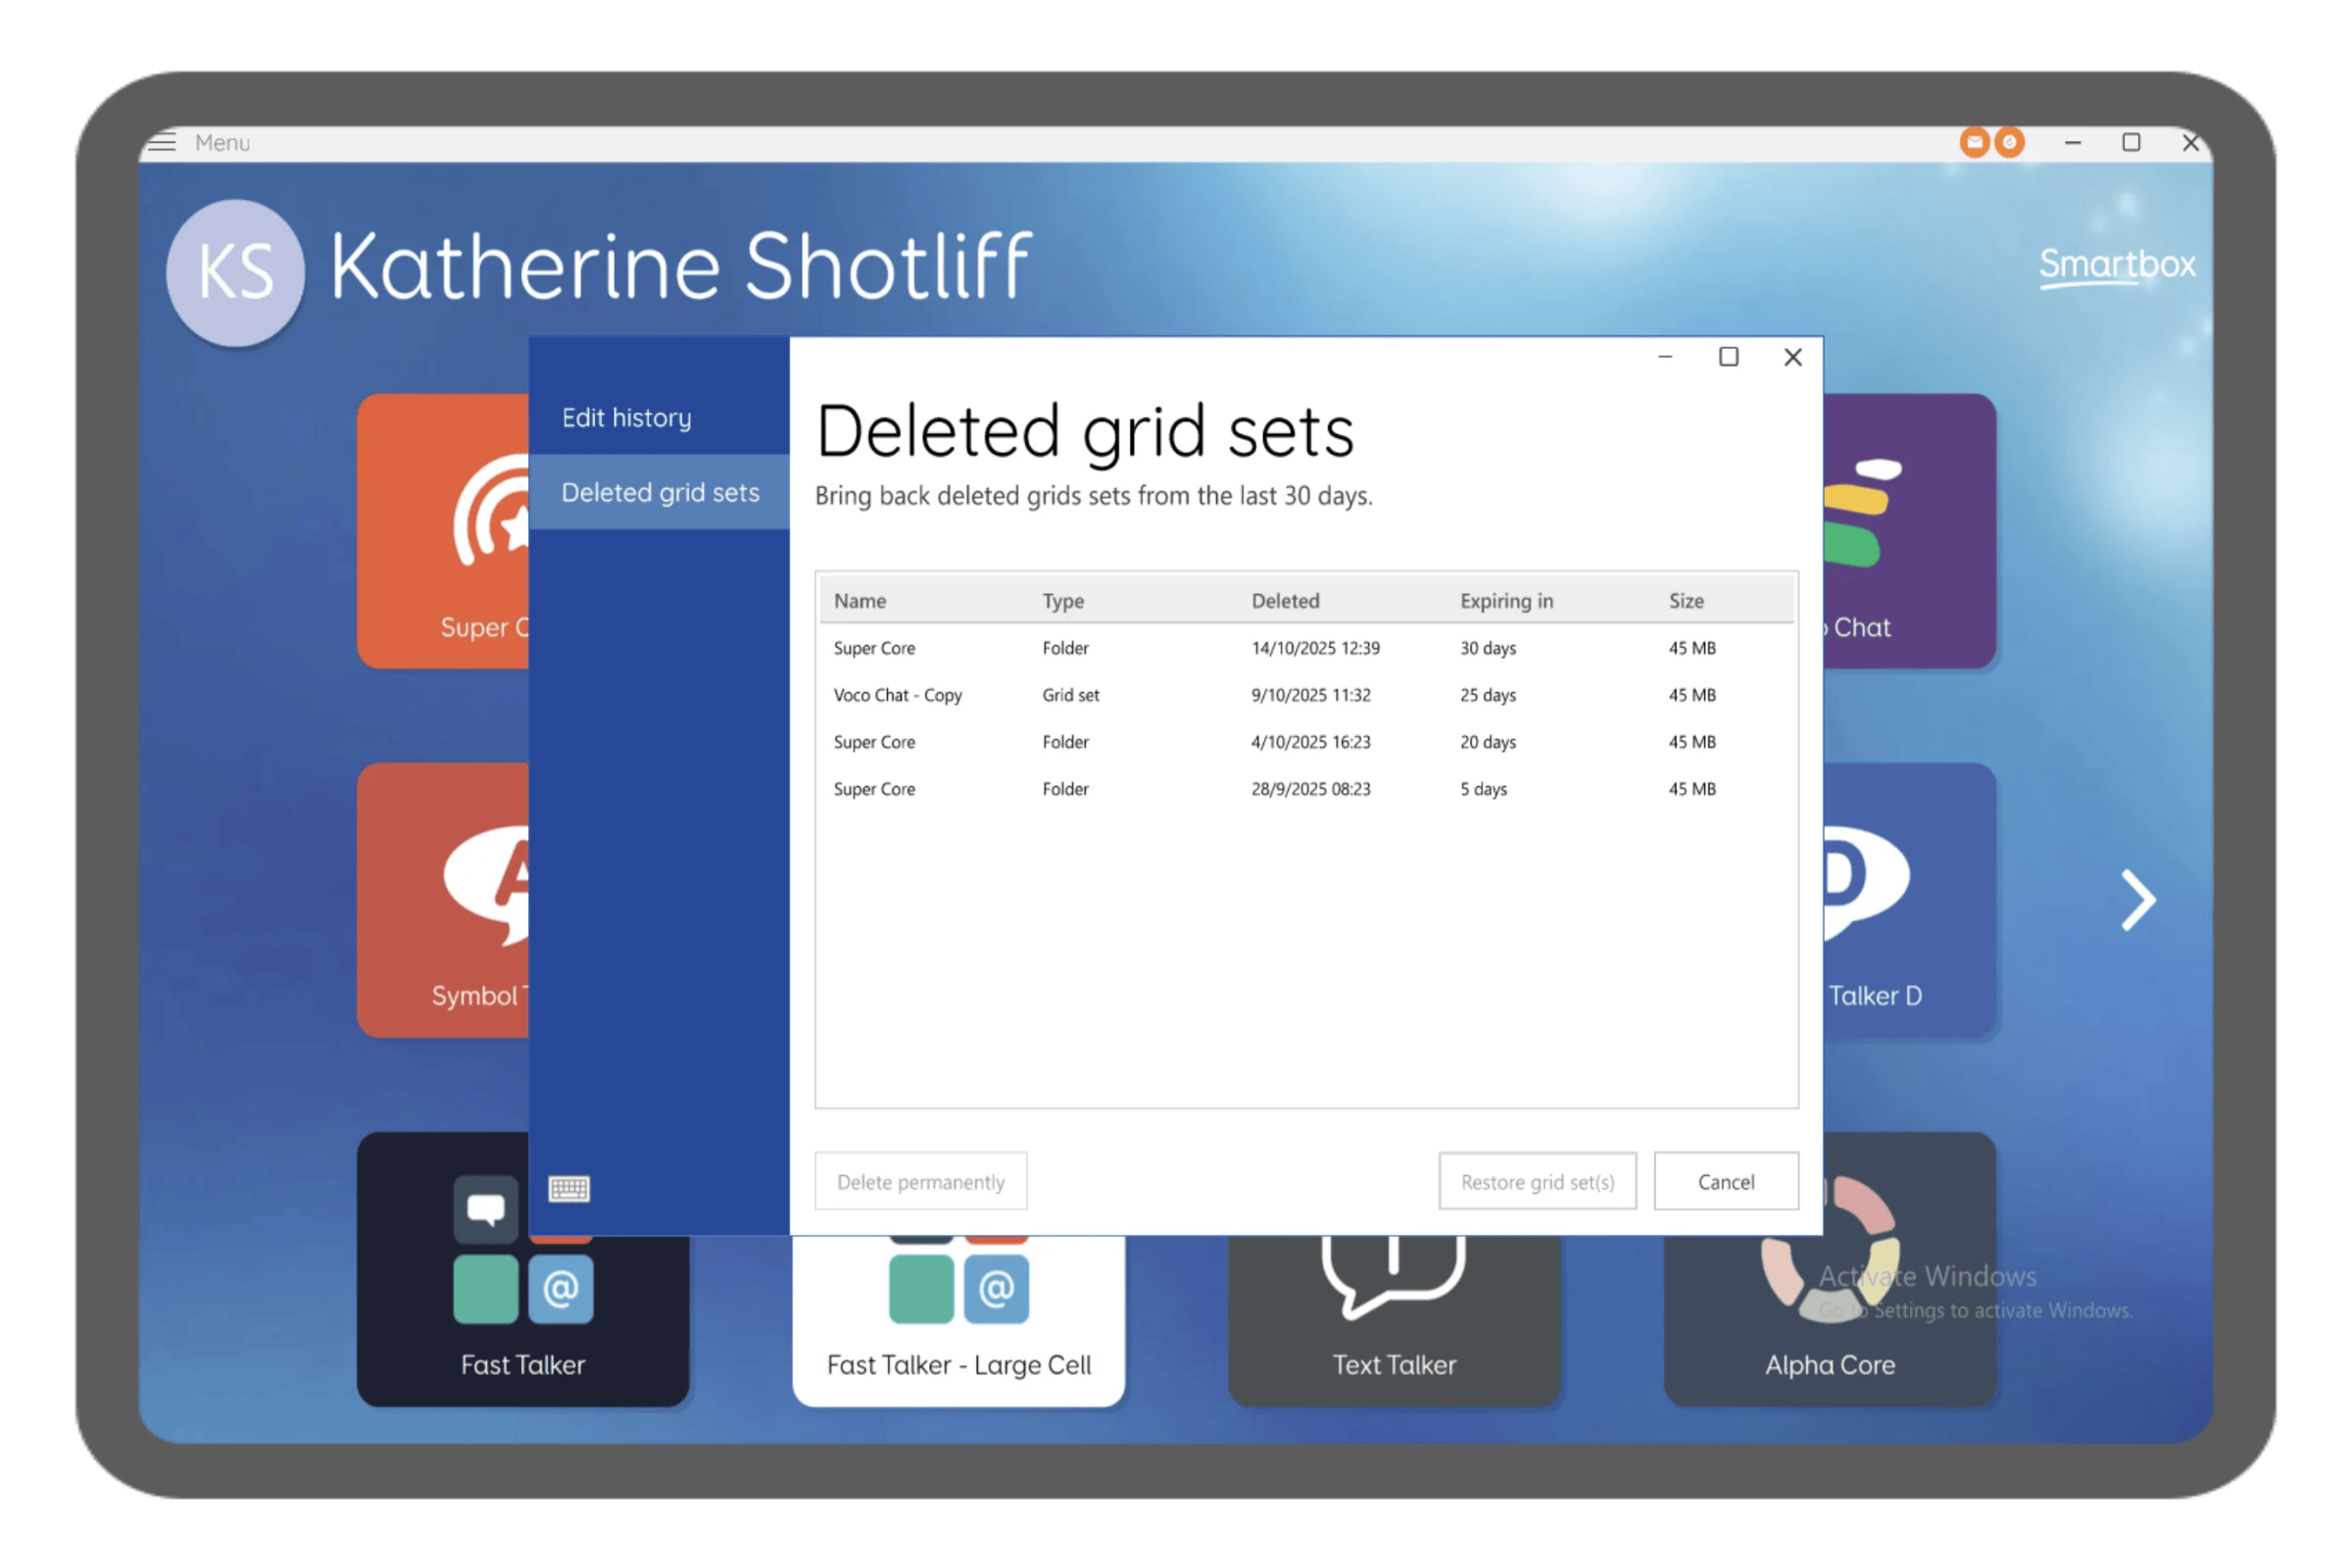Open the Talker D tile behind the dialog
2352x1568 pixels.
pyautogui.click(x=1909, y=900)
